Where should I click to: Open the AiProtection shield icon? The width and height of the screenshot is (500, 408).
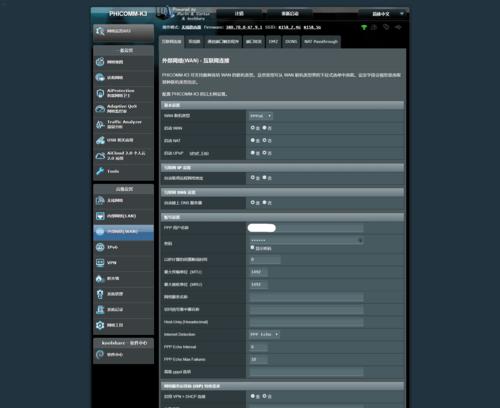pyautogui.click(x=100, y=93)
